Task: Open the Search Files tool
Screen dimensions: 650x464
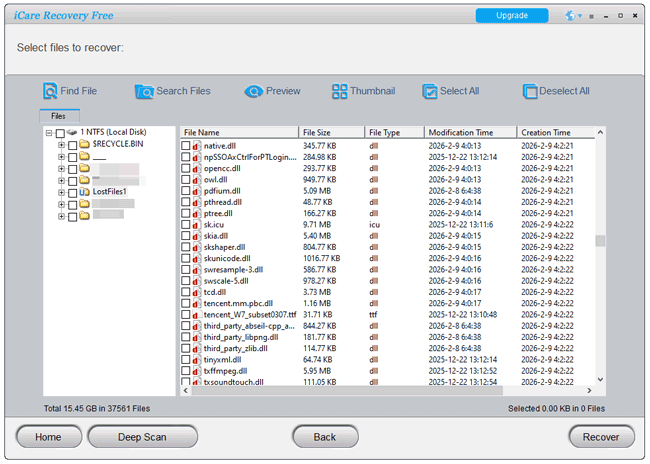Action: click(172, 91)
